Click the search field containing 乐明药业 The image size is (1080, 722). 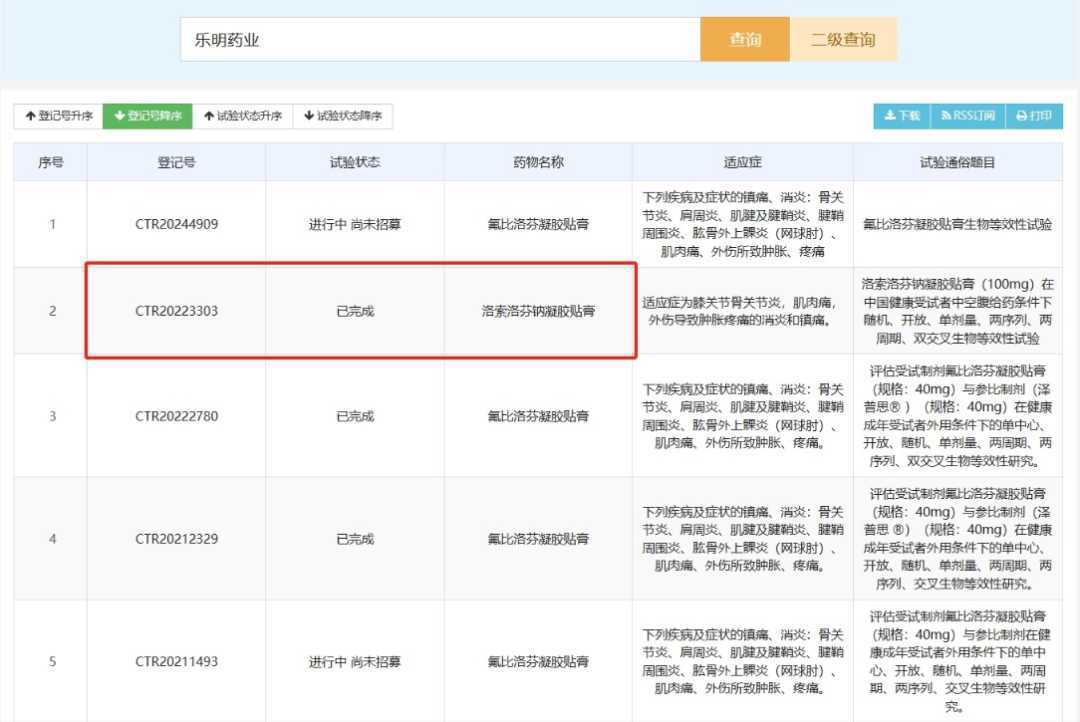click(440, 40)
